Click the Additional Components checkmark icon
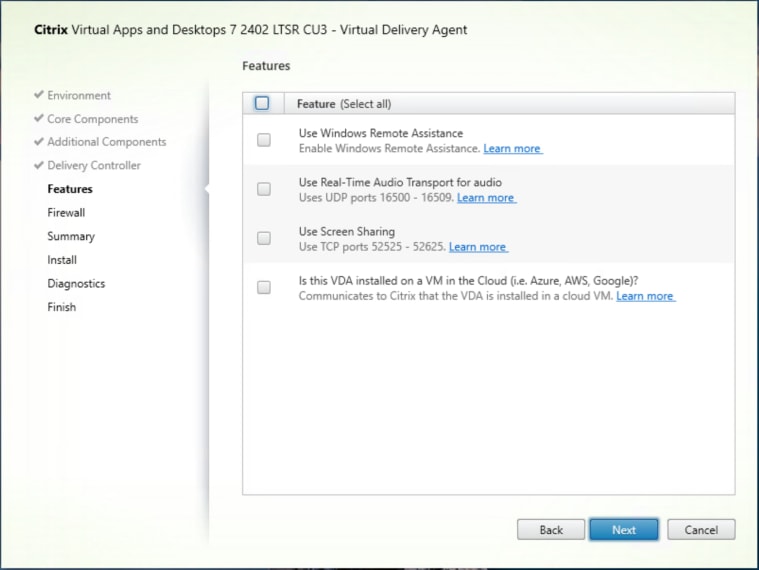Screen dimensions: 759x570 (x=39, y=141)
